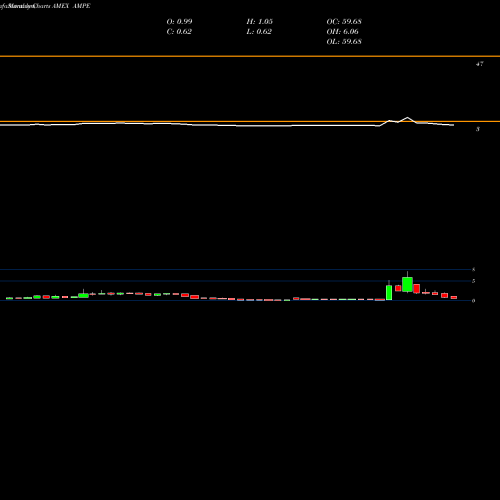Click the 'OL: 59.68' reading
Viewport: 500px width, 500px height.
344,42
